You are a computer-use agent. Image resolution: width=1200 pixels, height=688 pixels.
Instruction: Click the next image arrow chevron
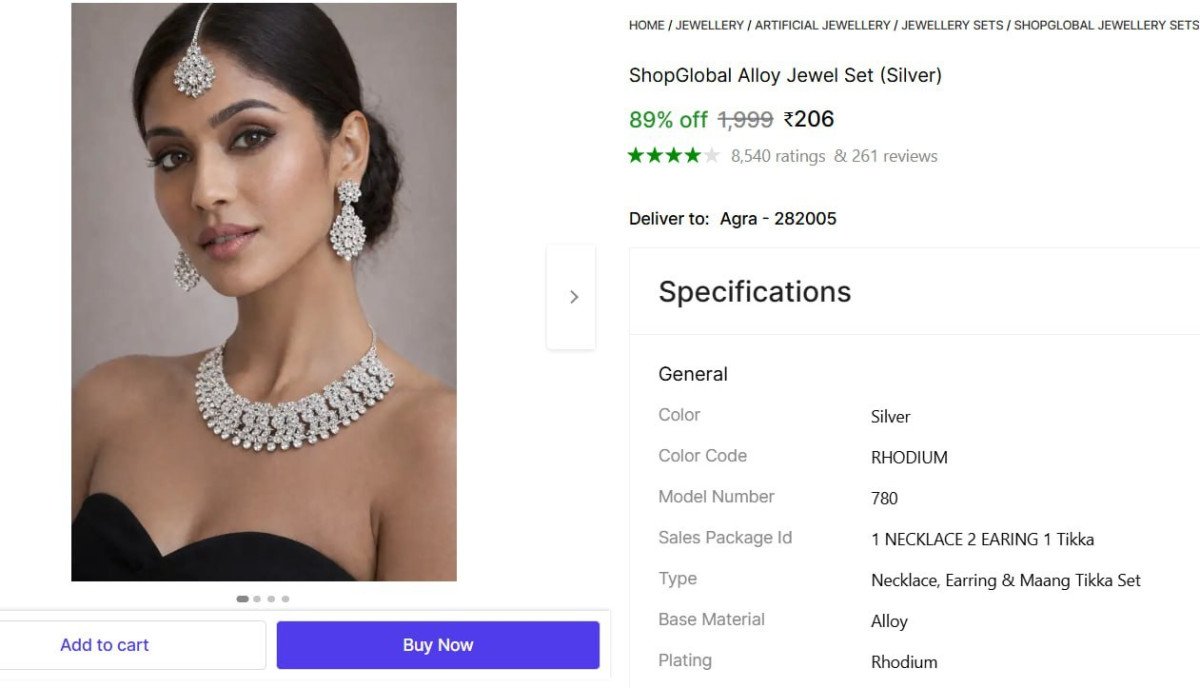point(573,297)
